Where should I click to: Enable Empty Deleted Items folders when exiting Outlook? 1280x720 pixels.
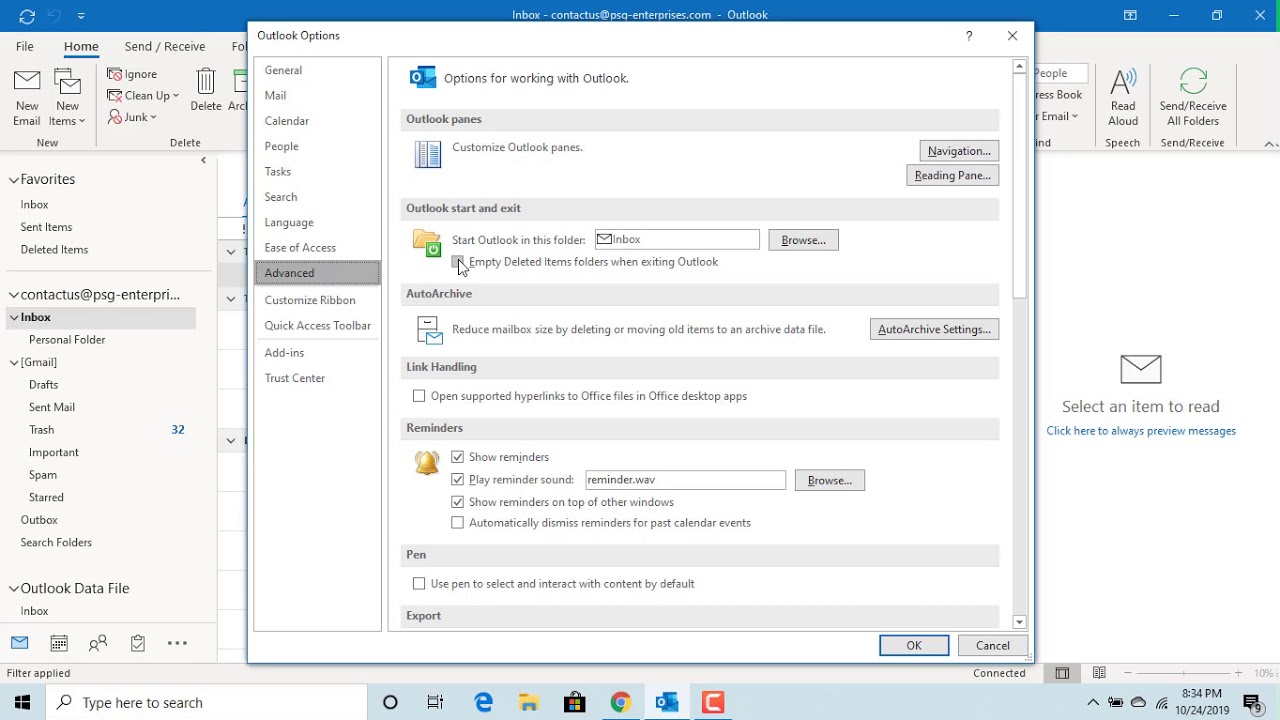click(459, 261)
